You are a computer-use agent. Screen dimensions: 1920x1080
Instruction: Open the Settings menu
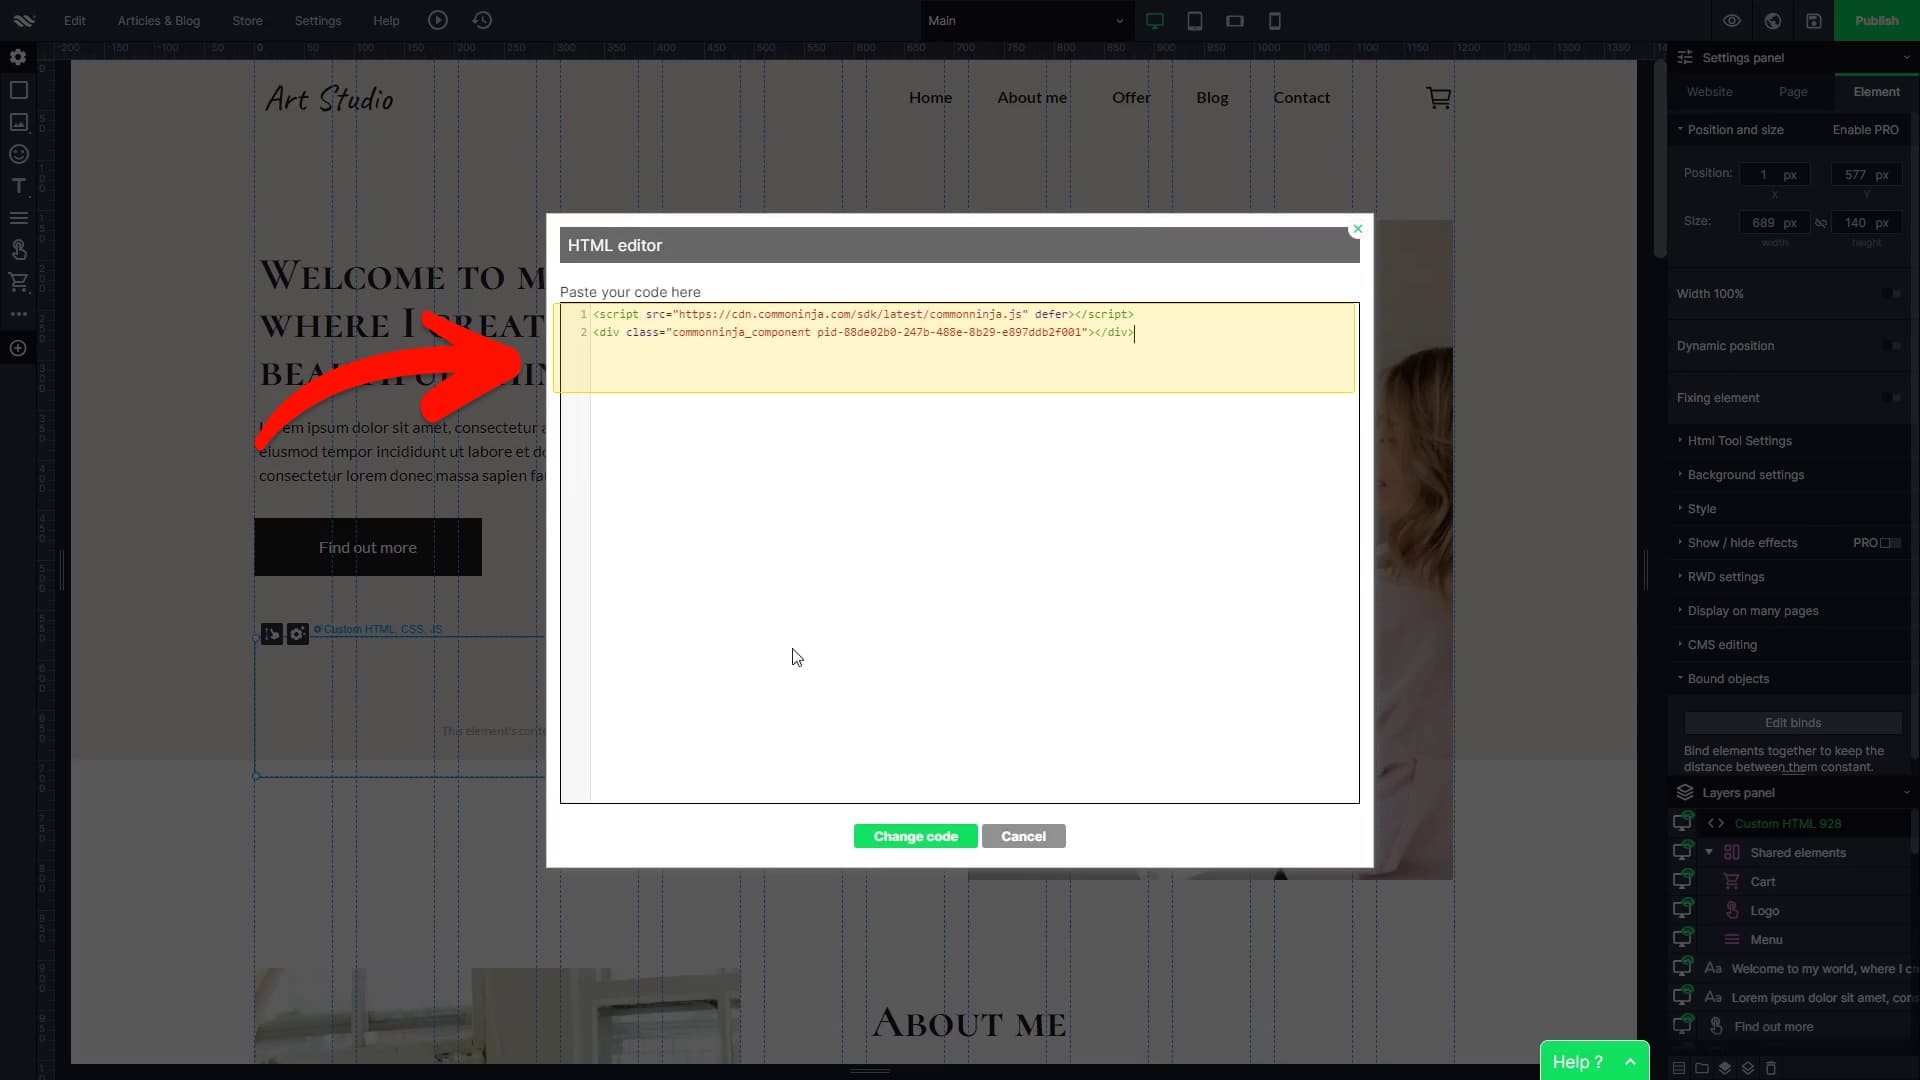pos(318,21)
